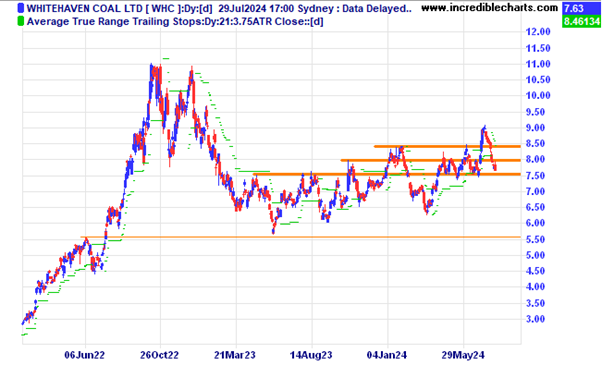
Task: Click the 12.00 price axis label
Action: tap(538, 32)
